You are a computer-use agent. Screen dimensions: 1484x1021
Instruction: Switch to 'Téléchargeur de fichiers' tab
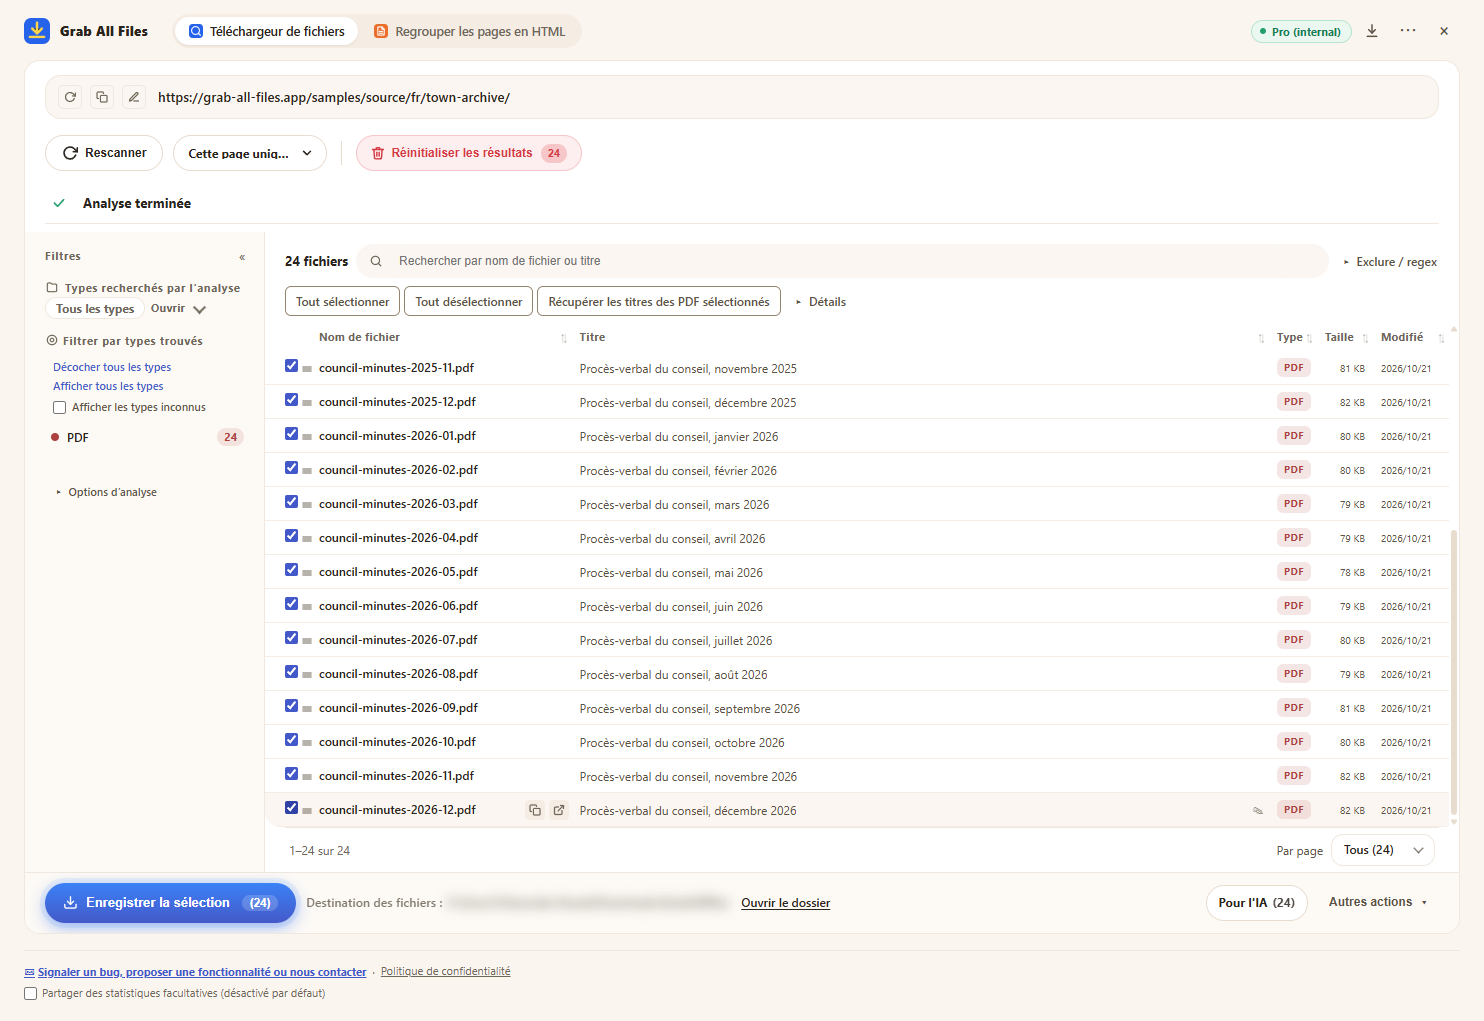(267, 31)
